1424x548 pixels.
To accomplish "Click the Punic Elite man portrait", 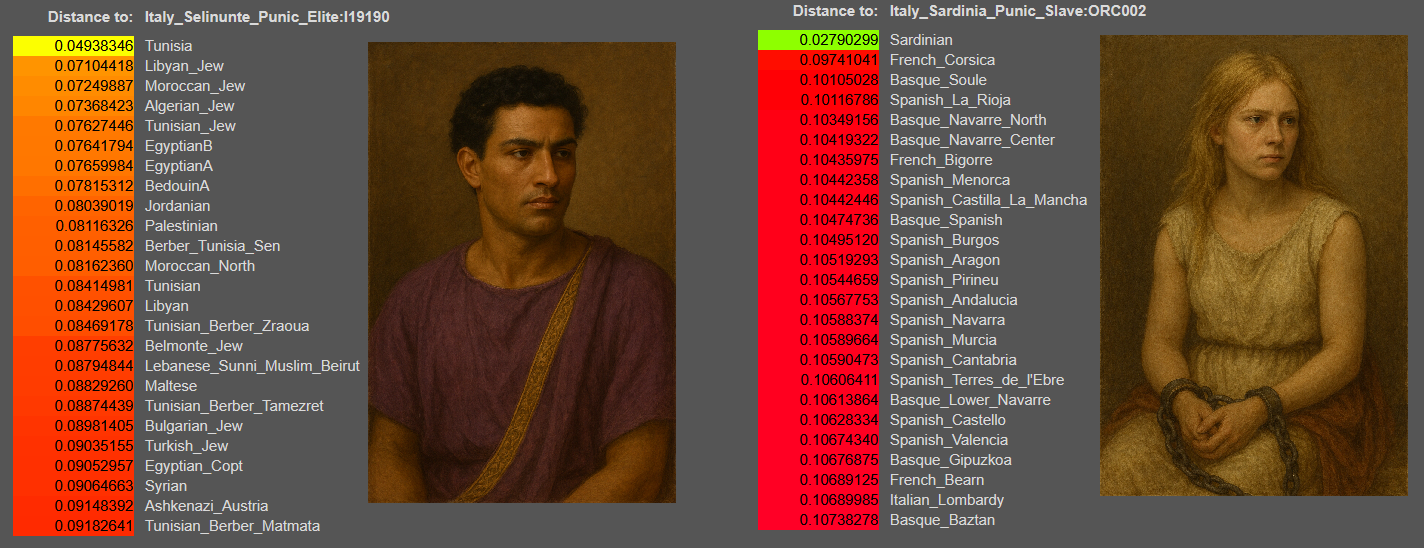I will [522, 272].
